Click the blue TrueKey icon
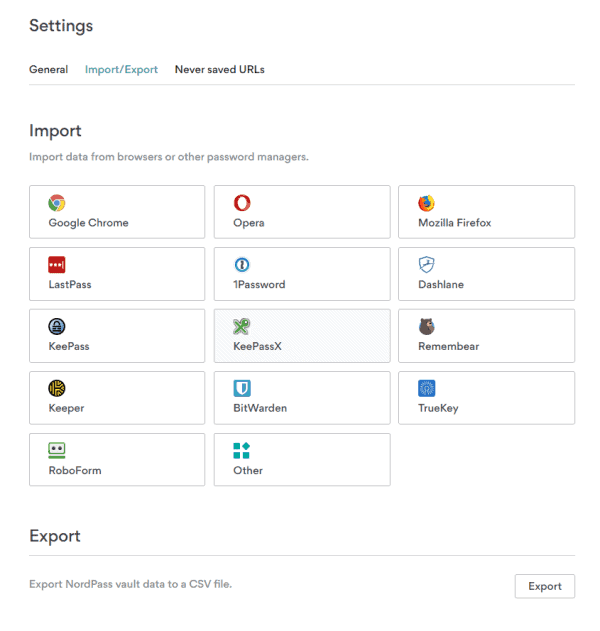This screenshot has width=600, height=631. 427,388
